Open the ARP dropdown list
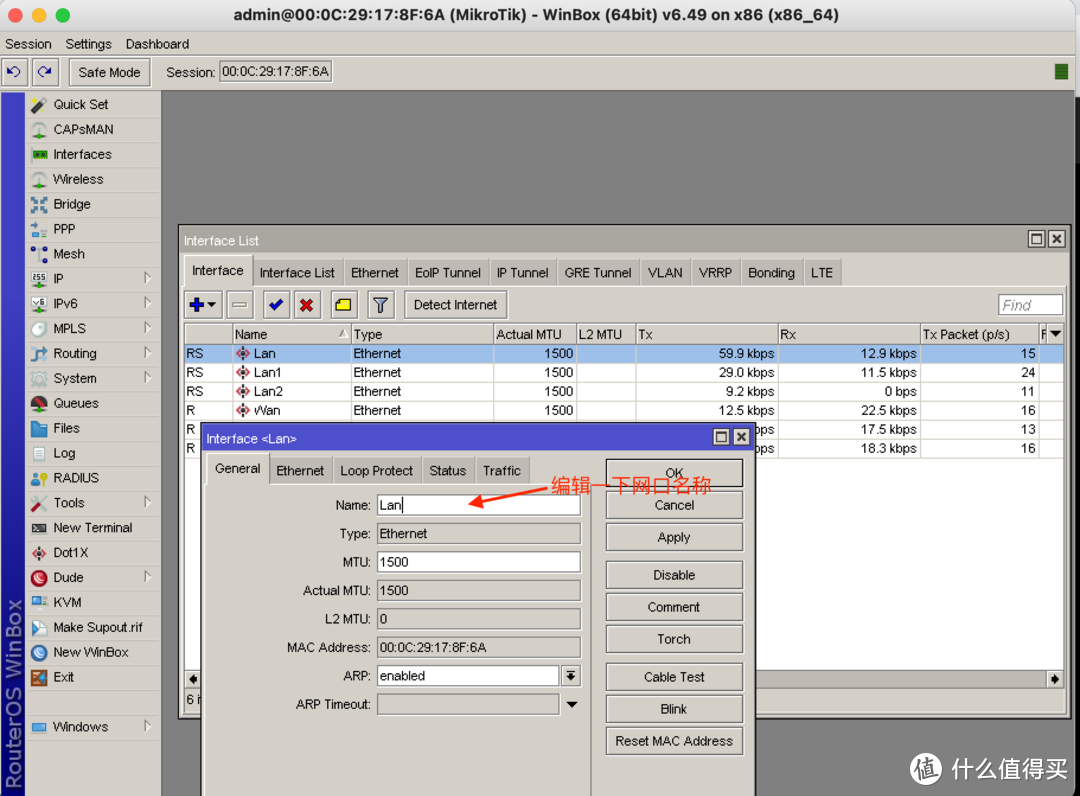 pos(570,676)
